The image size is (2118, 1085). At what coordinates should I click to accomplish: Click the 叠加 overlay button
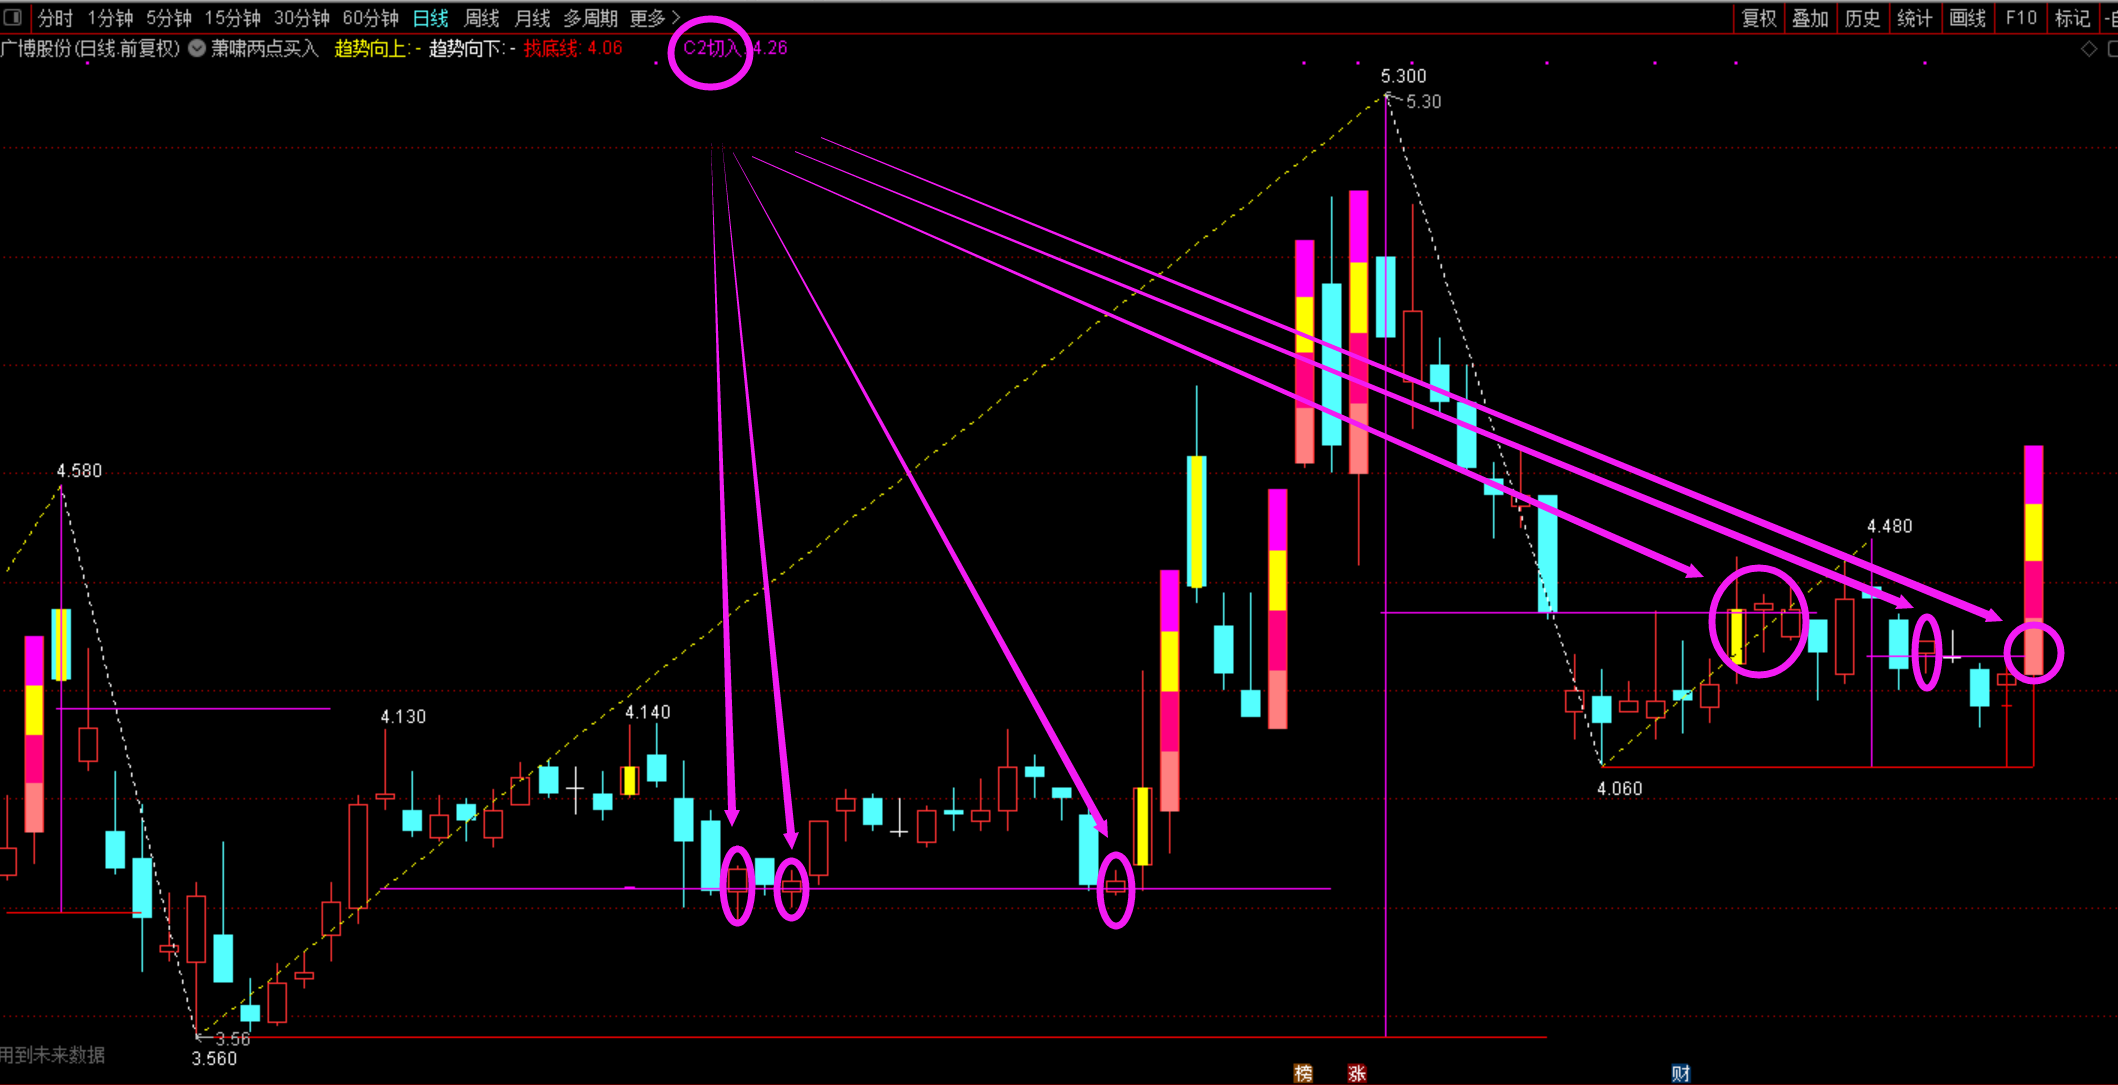1810,18
